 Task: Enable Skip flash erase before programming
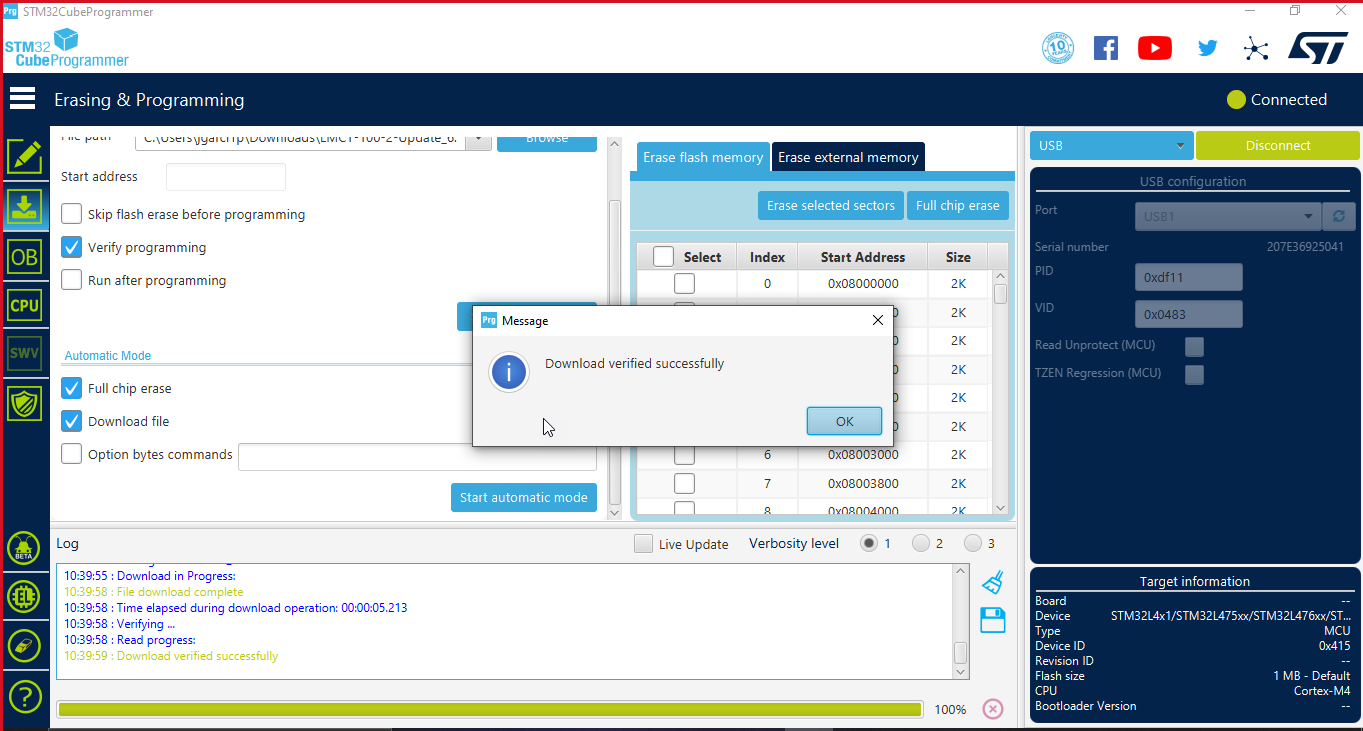click(x=72, y=214)
